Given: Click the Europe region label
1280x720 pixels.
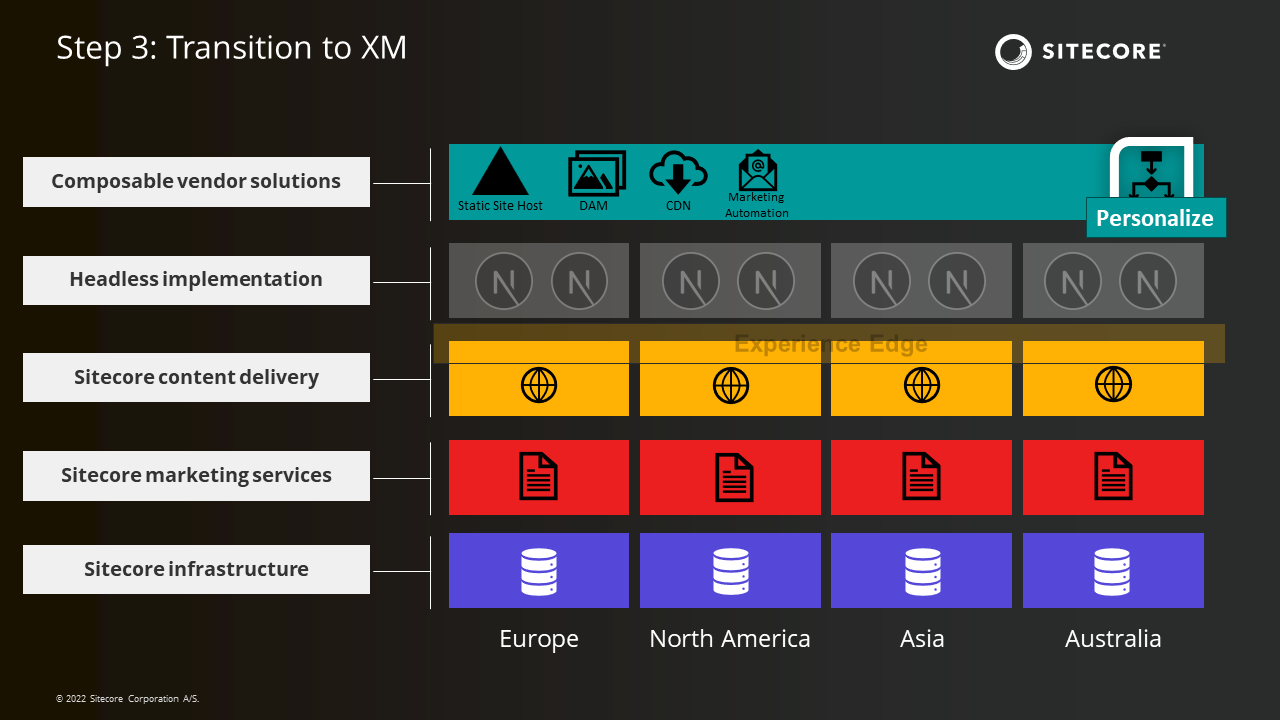Looking at the screenshot, I should coord(539,639).
